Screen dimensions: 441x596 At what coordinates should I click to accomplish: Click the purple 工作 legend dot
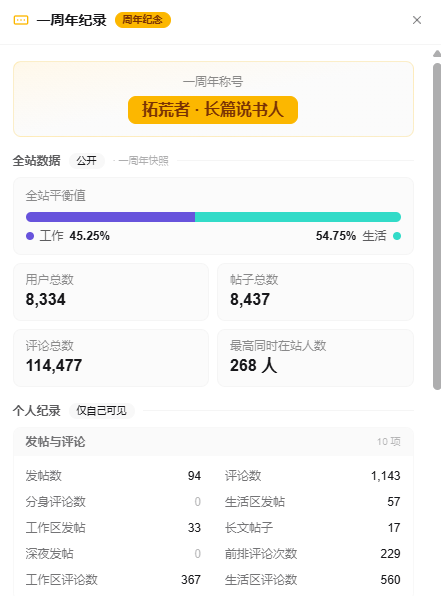(30, 236)
